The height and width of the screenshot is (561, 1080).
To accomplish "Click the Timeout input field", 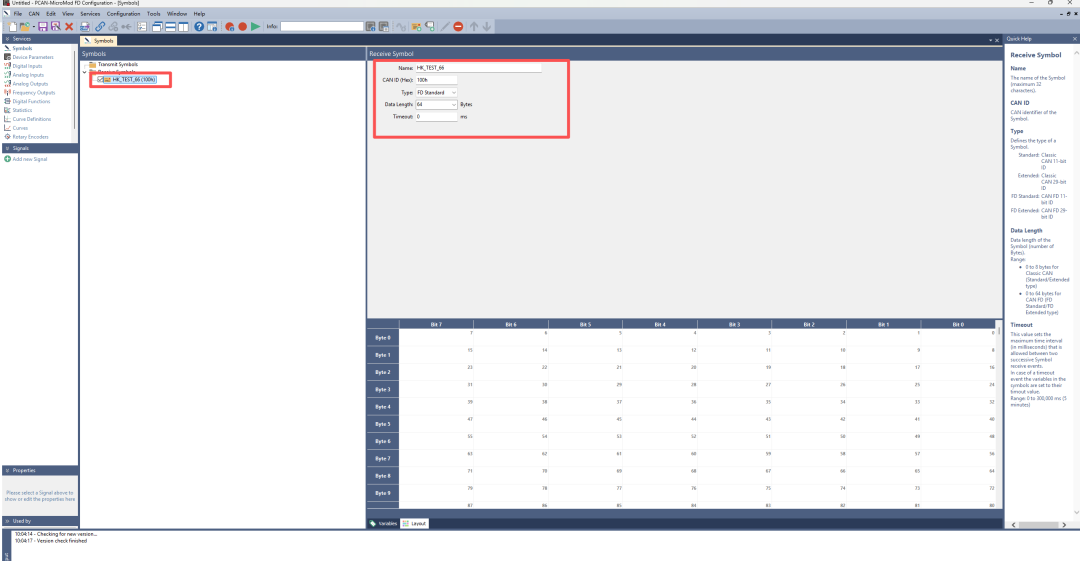I will (x=436, y=116).
